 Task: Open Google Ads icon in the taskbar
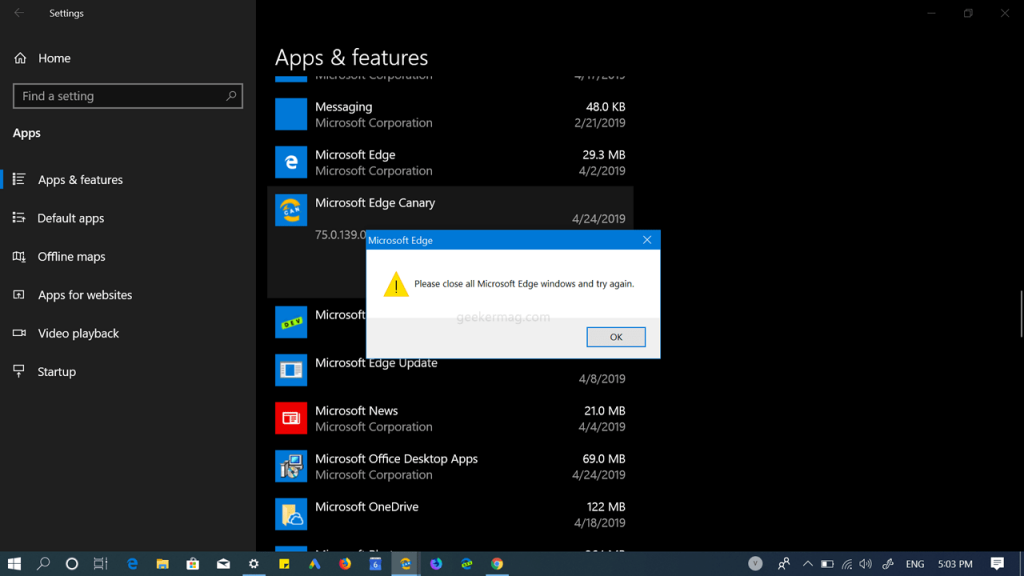(315, 564)
